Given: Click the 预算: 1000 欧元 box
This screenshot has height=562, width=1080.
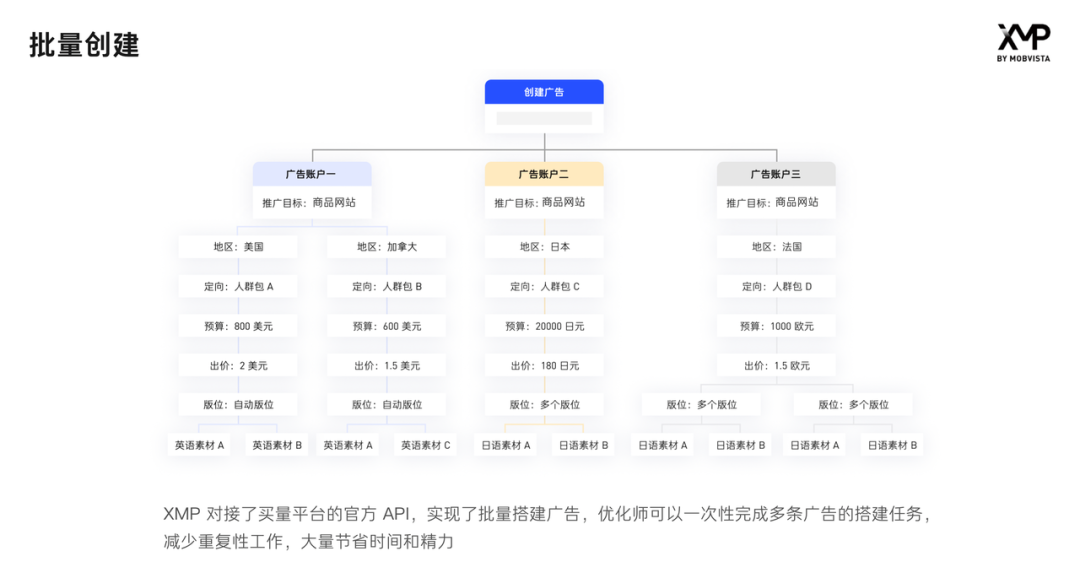Looking at the screenshot, I should click(x=776, y=326).
